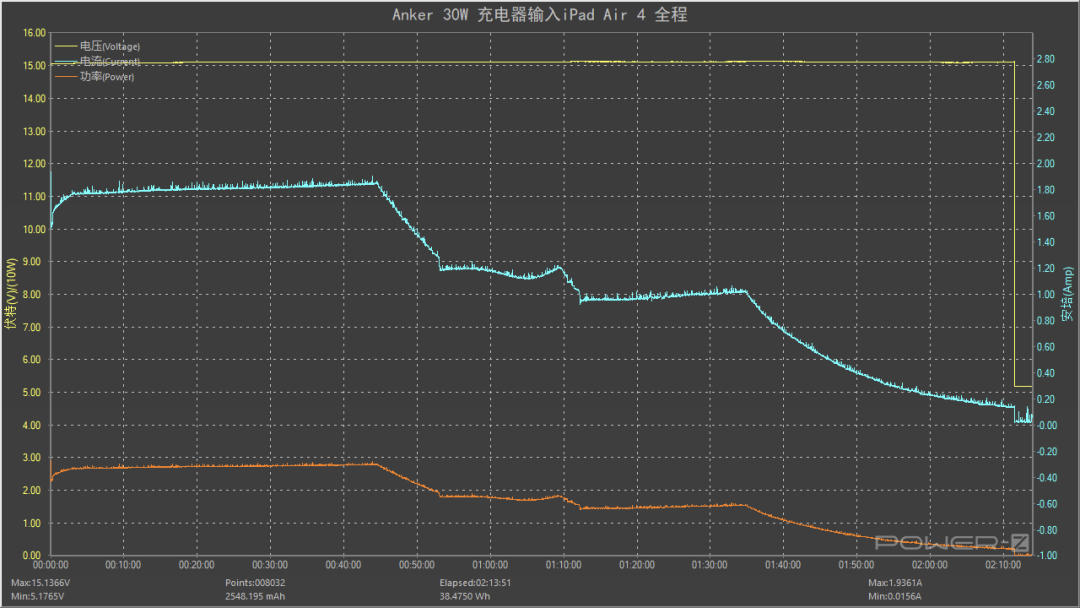1080x608 pixels.
Task: Click the 01:20:00 time axis label
Action: pos(637,565)
